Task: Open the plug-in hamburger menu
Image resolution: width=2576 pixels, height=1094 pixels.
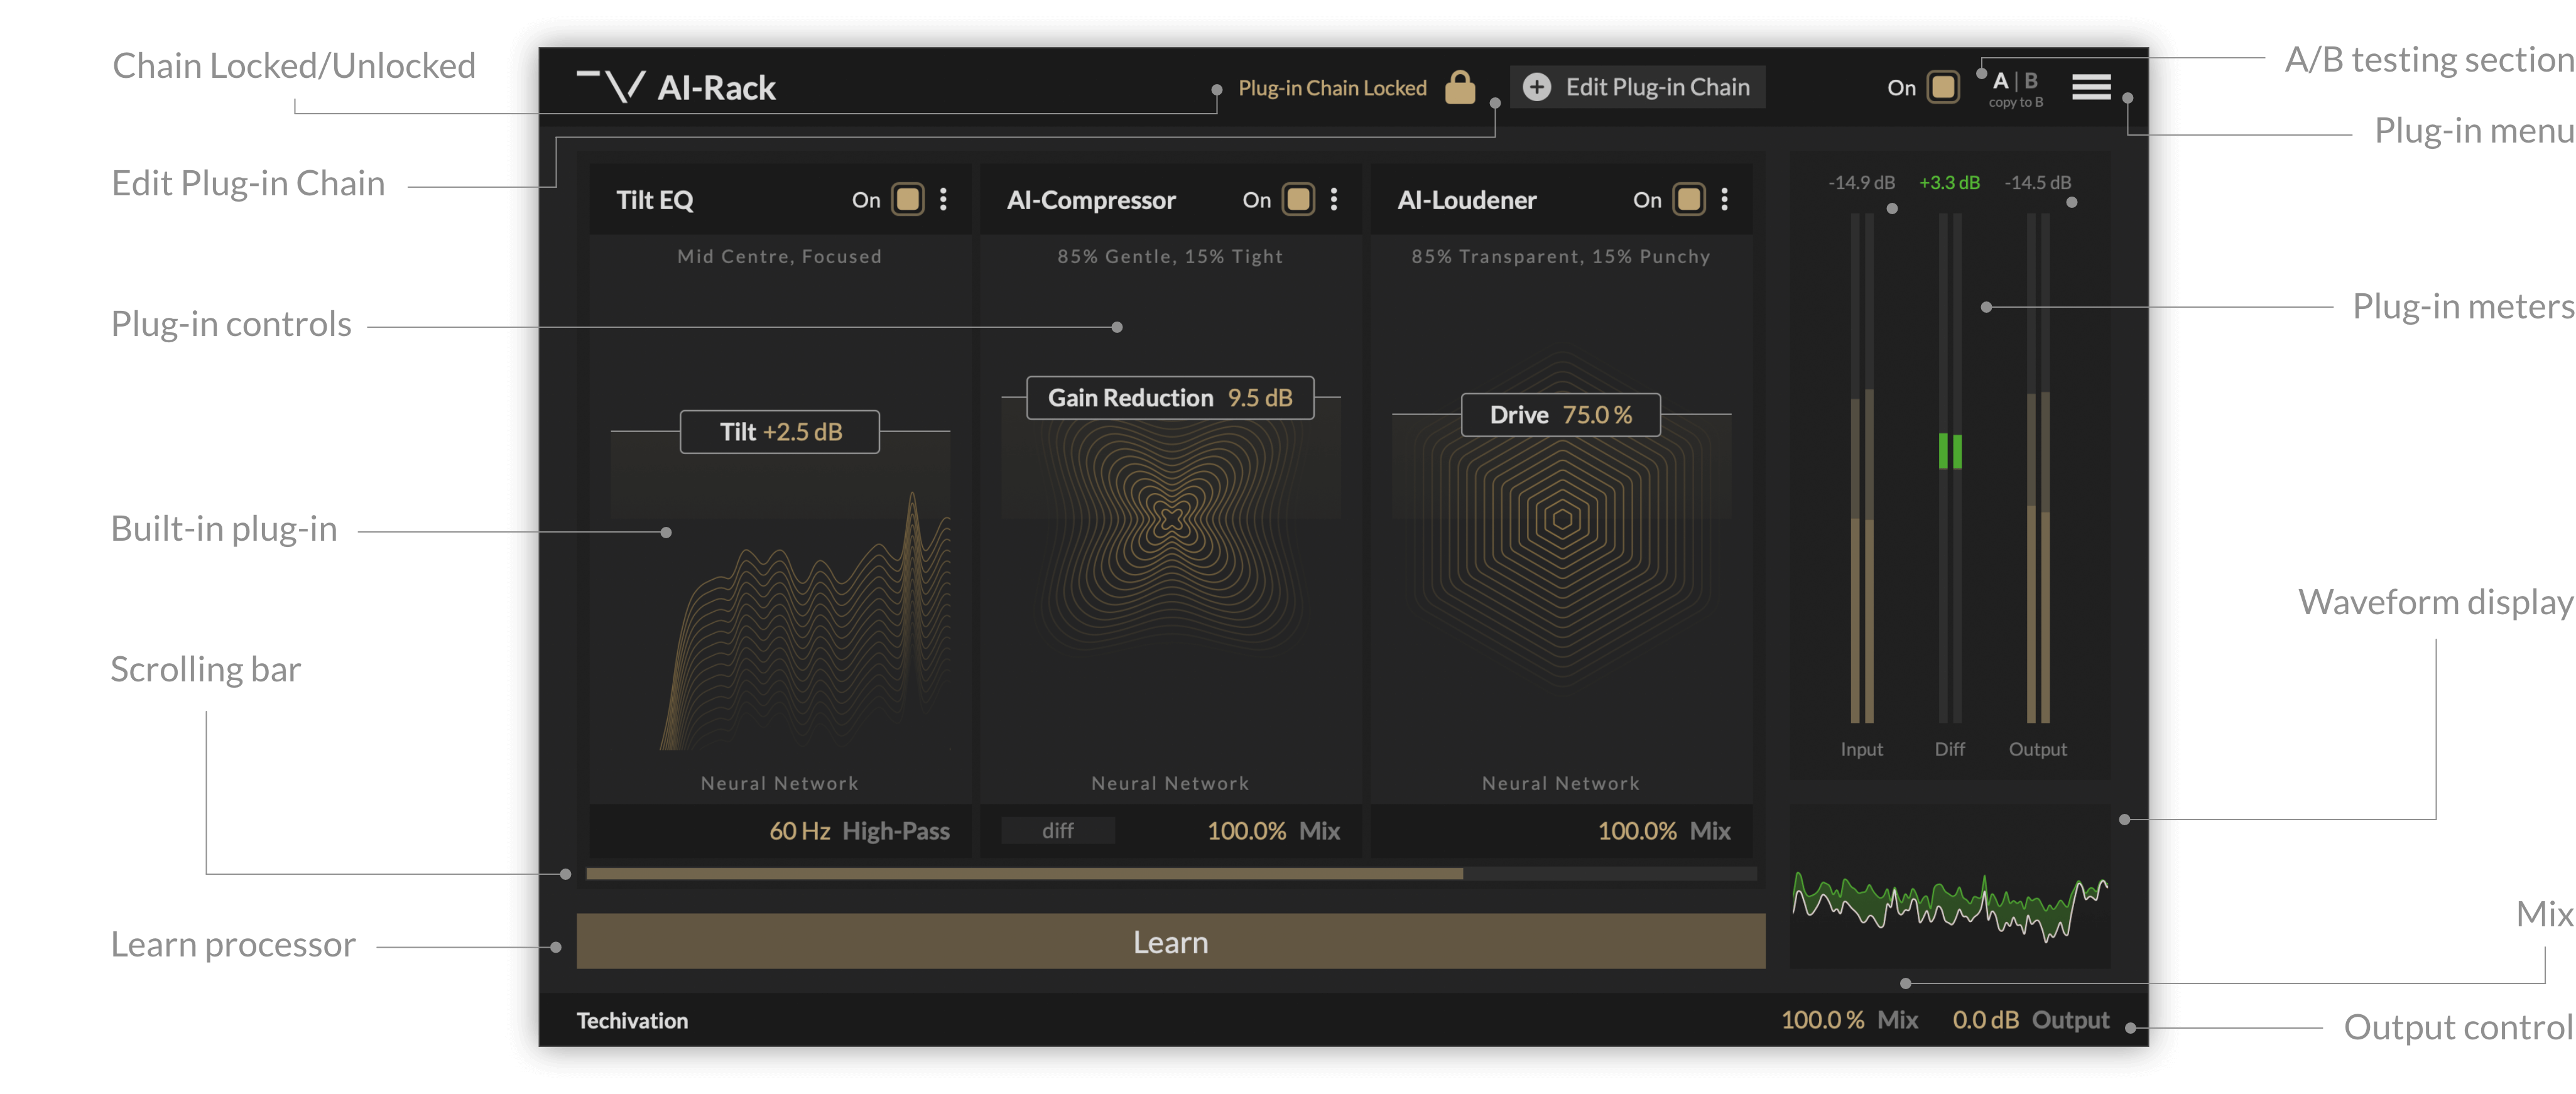Action: [x=2091, y=88]
